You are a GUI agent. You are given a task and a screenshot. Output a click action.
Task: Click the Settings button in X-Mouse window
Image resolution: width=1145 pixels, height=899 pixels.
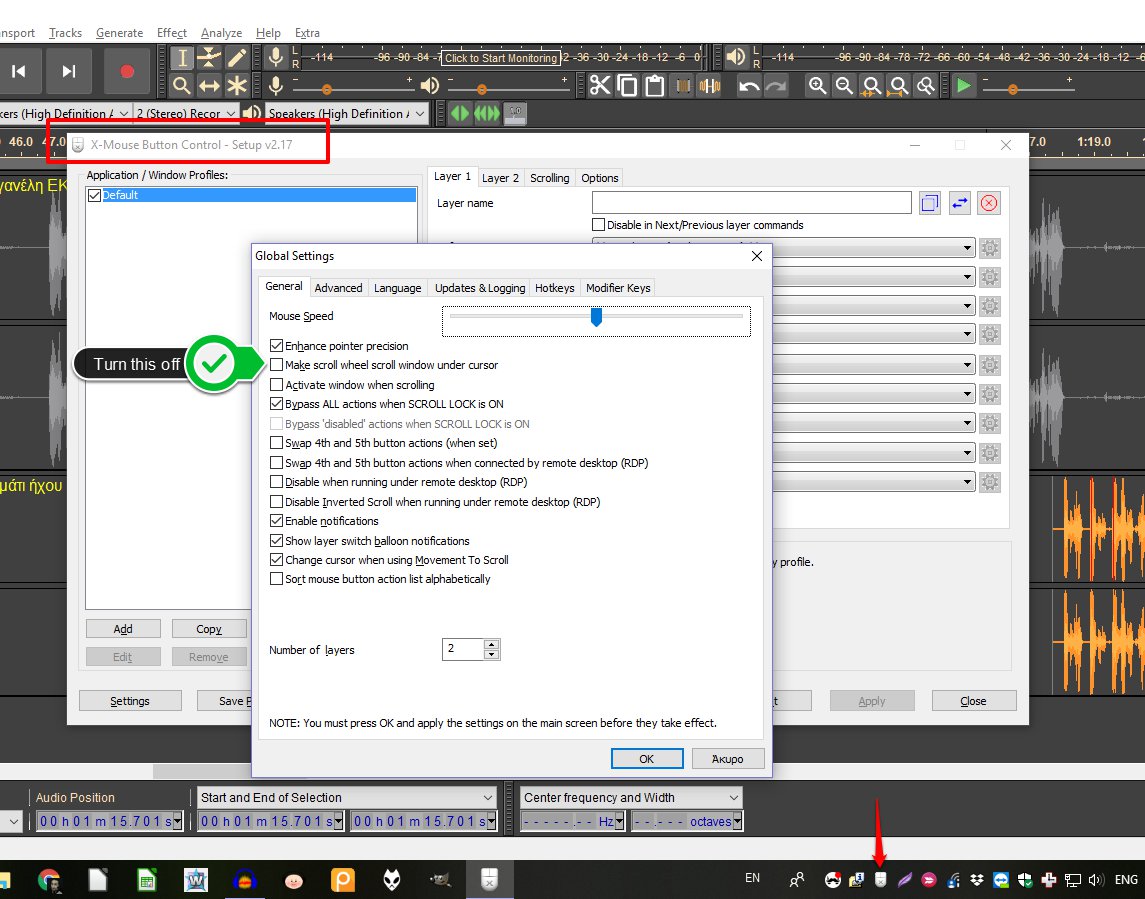click(130, 700)
